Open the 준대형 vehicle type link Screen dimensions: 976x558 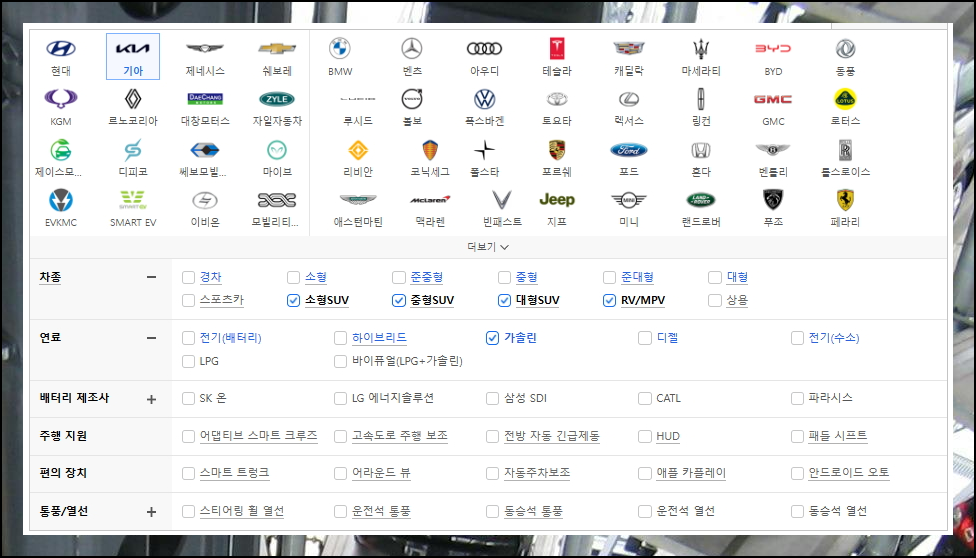[637, 277]
